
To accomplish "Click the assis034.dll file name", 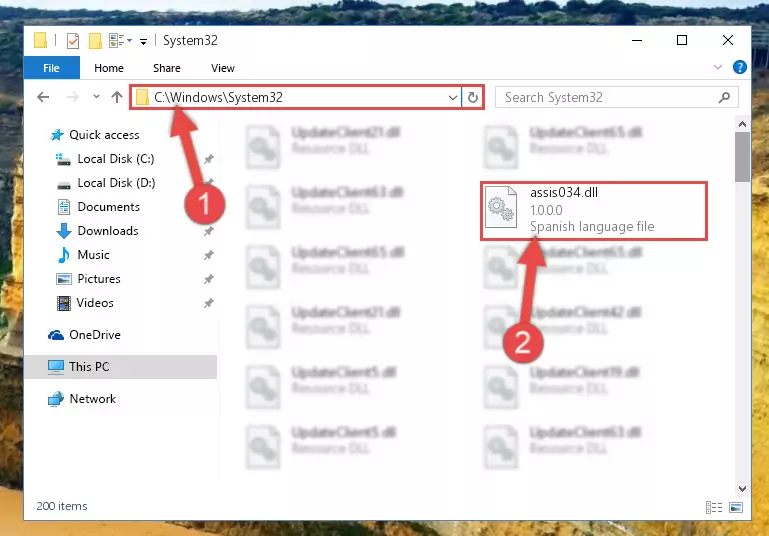I will (x=564, y=193).
